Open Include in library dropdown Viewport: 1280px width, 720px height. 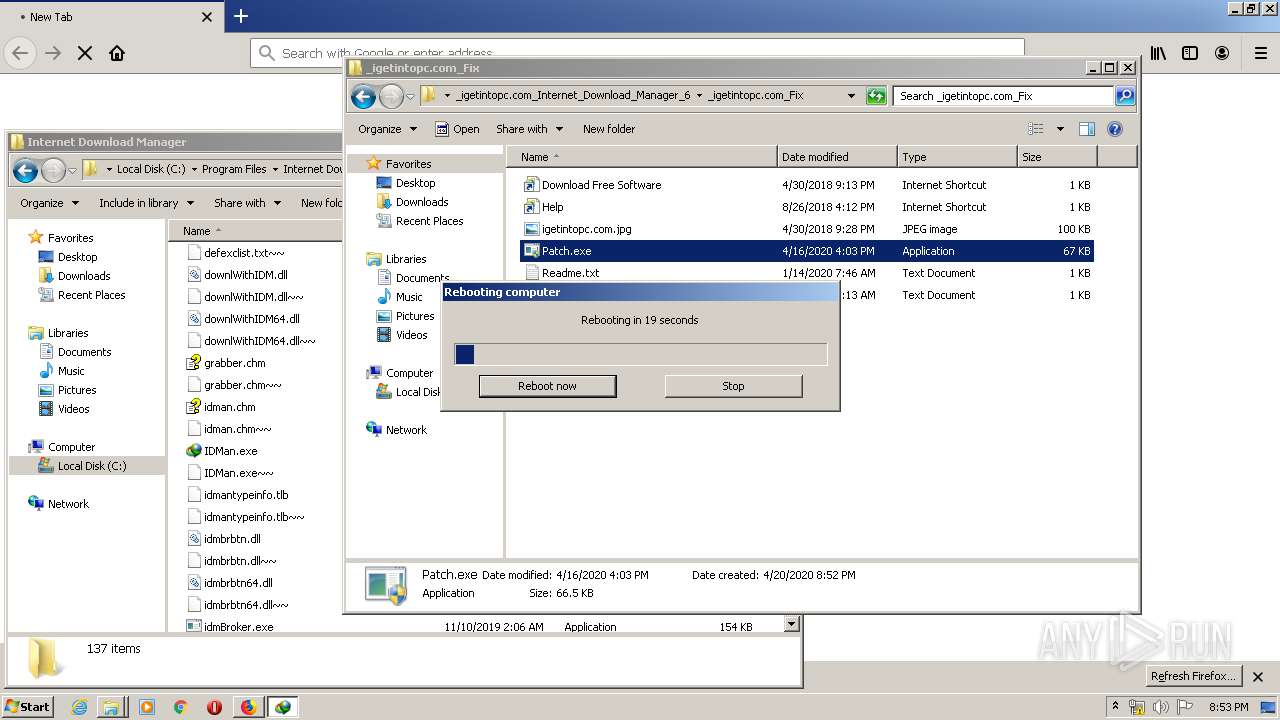[145, 203]
